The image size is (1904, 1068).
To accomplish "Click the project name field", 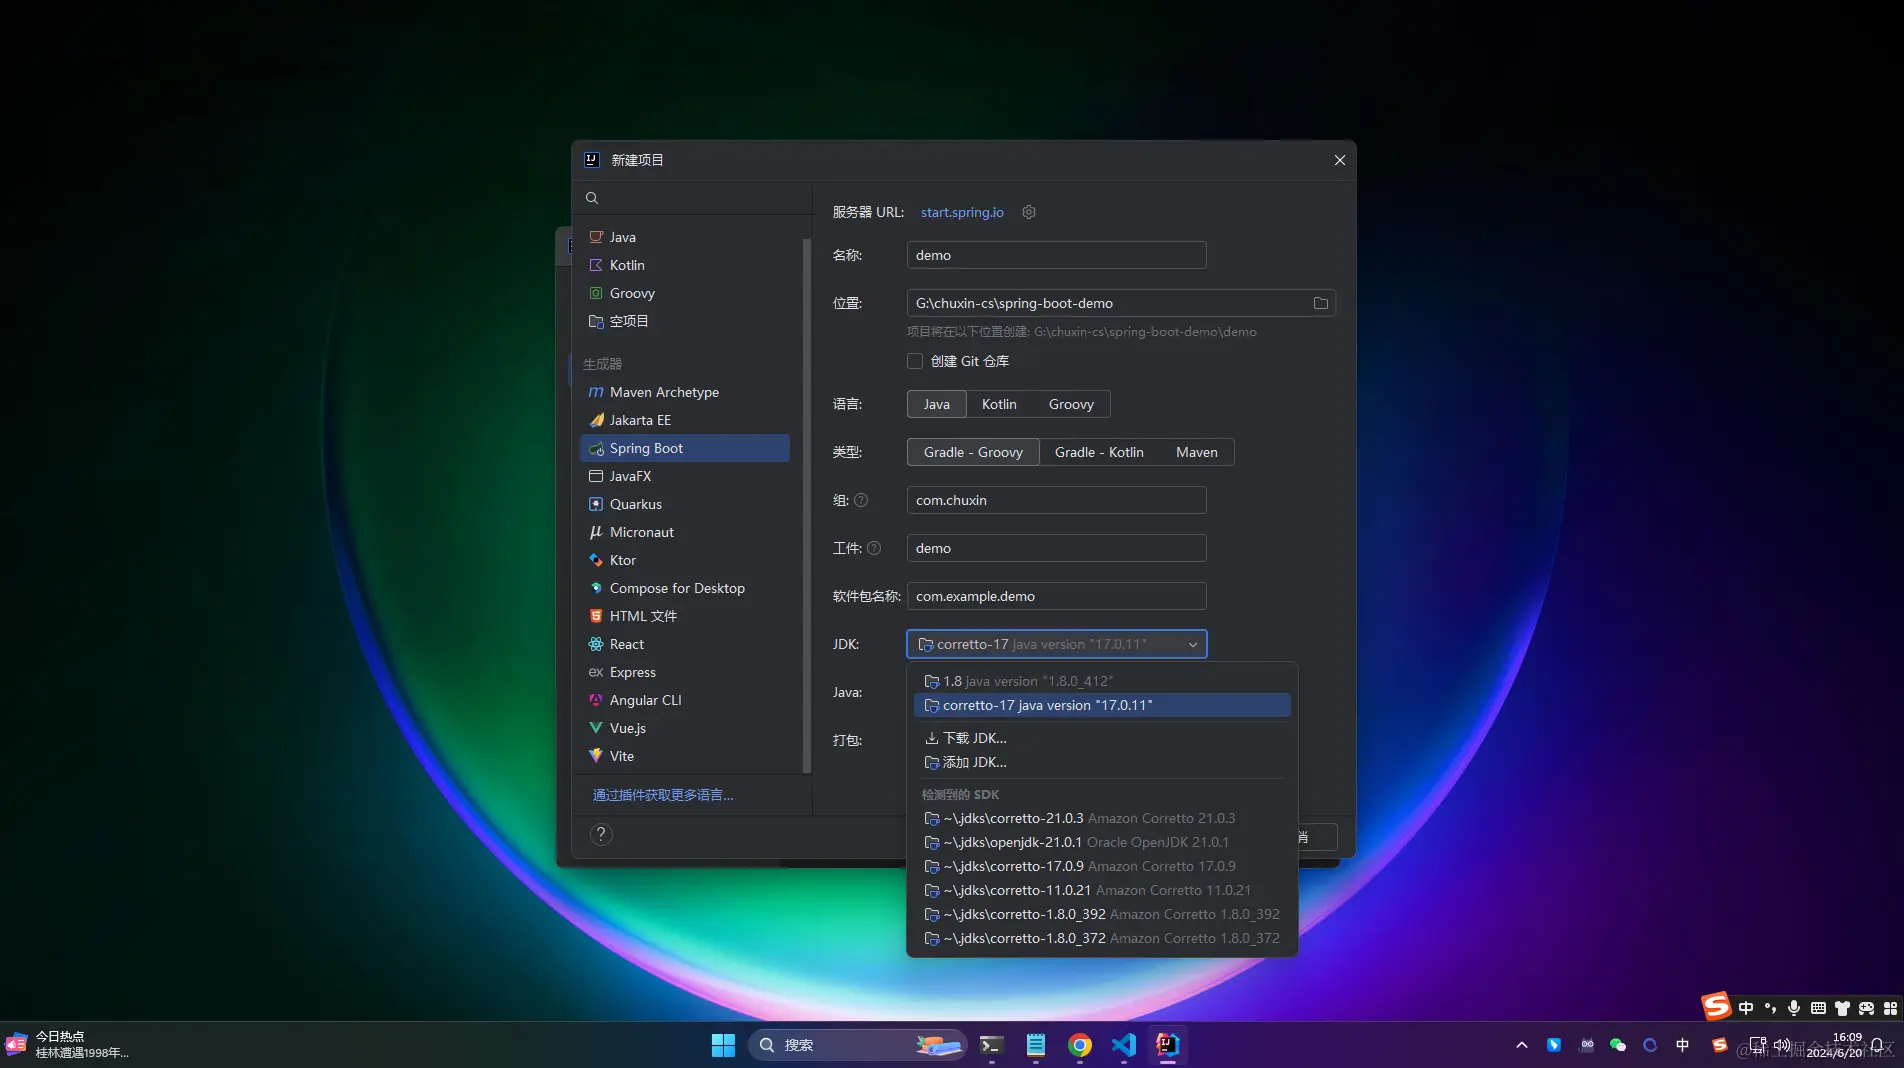I will [x=1056, y=255].
